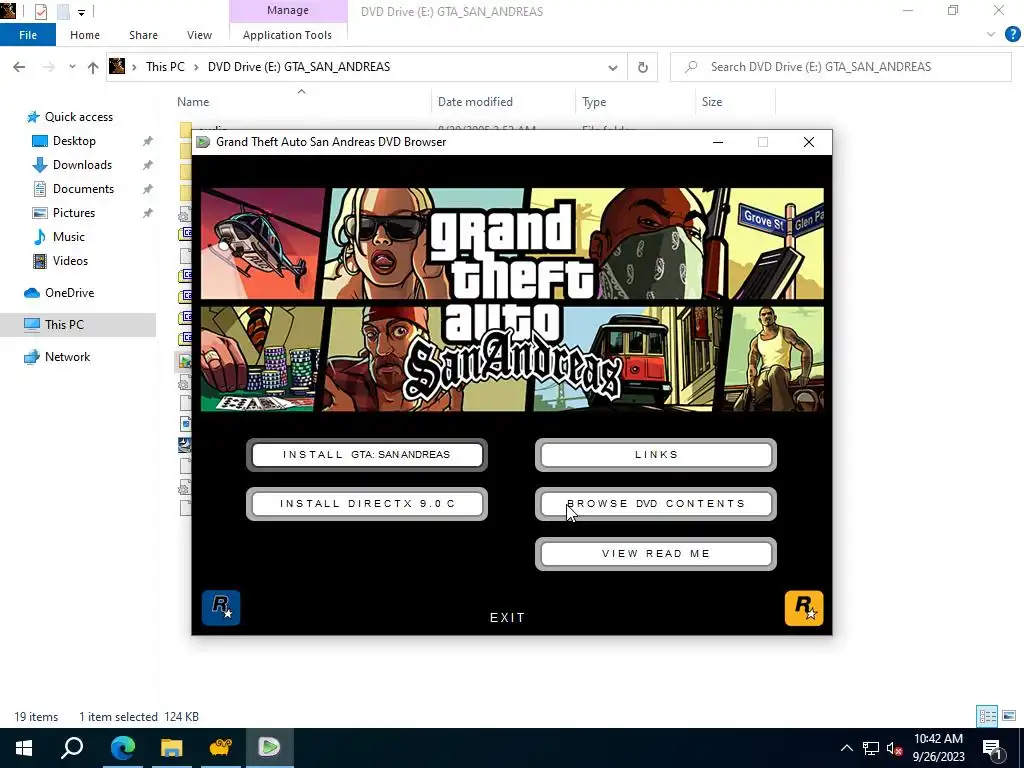Open the Windows Start menu

[x=24, y=748]
